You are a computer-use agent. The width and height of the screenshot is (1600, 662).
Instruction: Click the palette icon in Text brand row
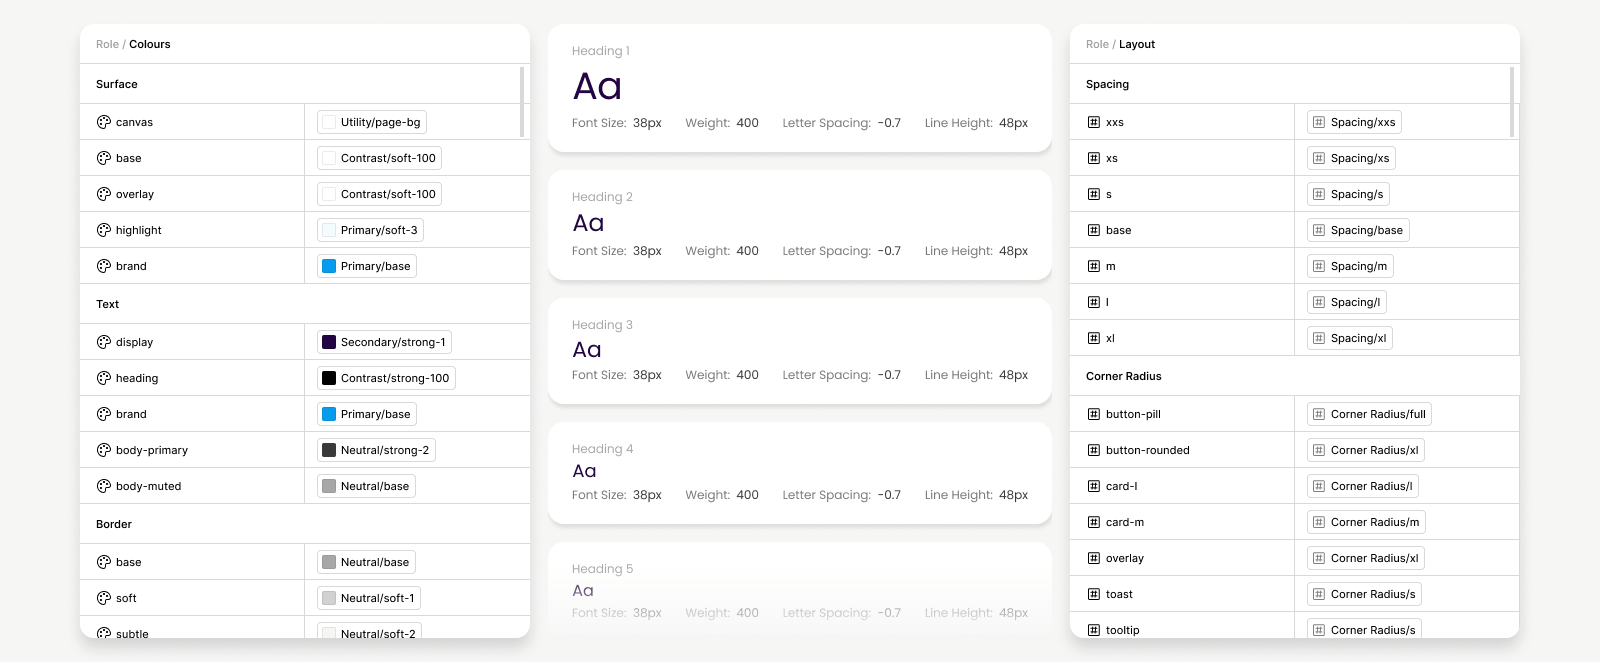(103, 414)
